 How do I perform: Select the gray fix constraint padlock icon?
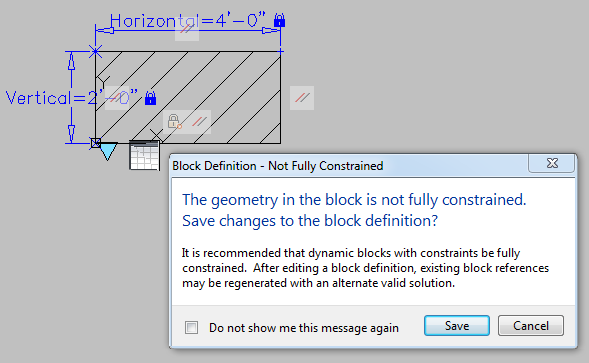click(x=174, y=121)
